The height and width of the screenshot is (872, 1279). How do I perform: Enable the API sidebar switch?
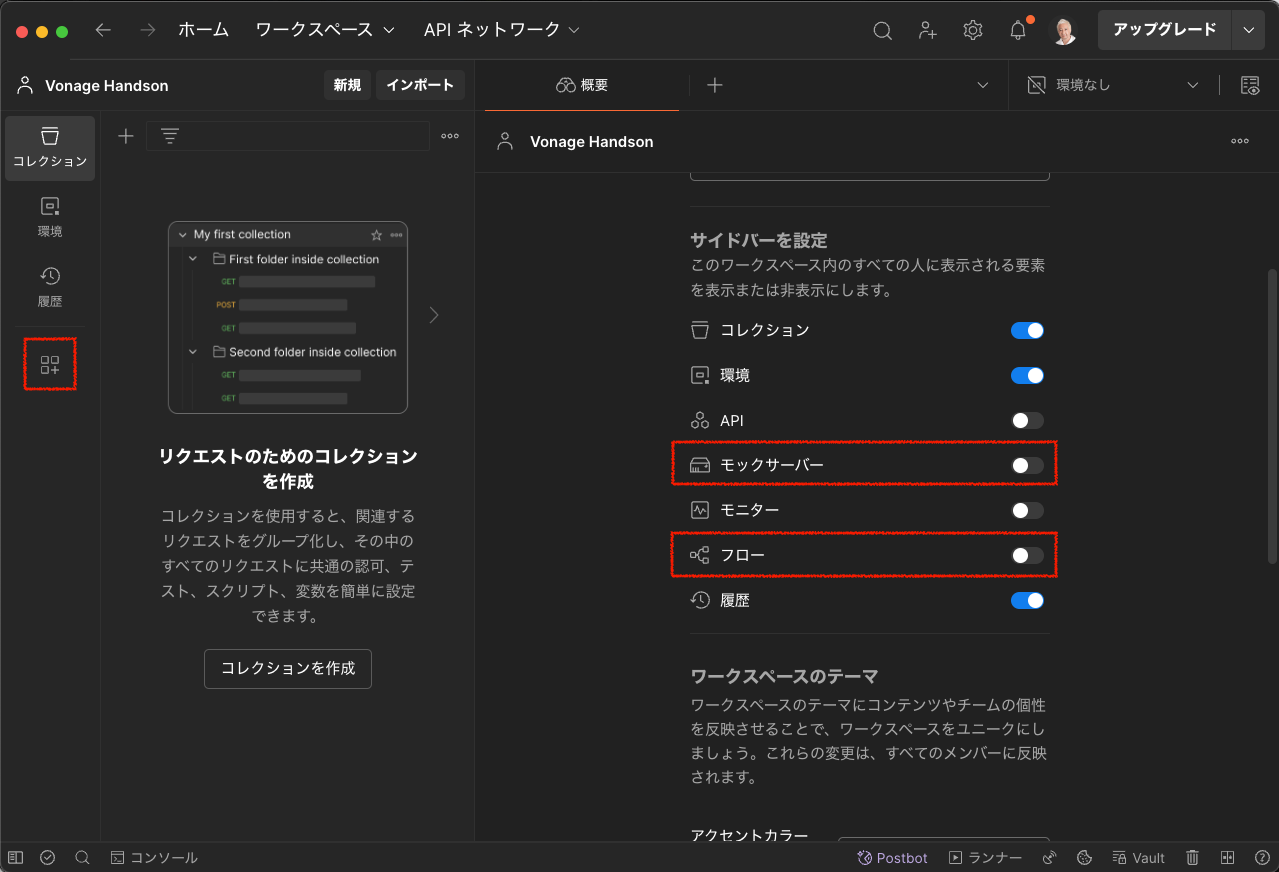coord(1027,420)
